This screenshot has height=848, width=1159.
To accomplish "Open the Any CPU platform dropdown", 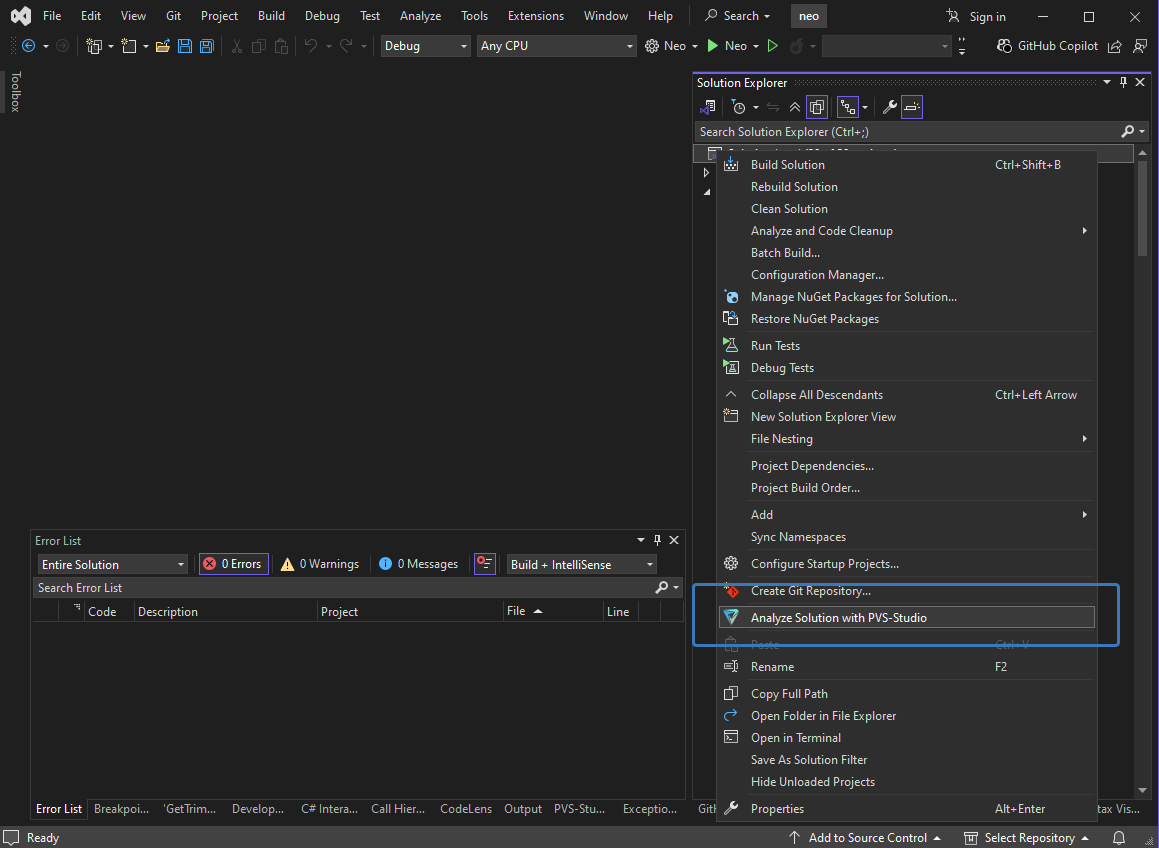I will 556,46.
